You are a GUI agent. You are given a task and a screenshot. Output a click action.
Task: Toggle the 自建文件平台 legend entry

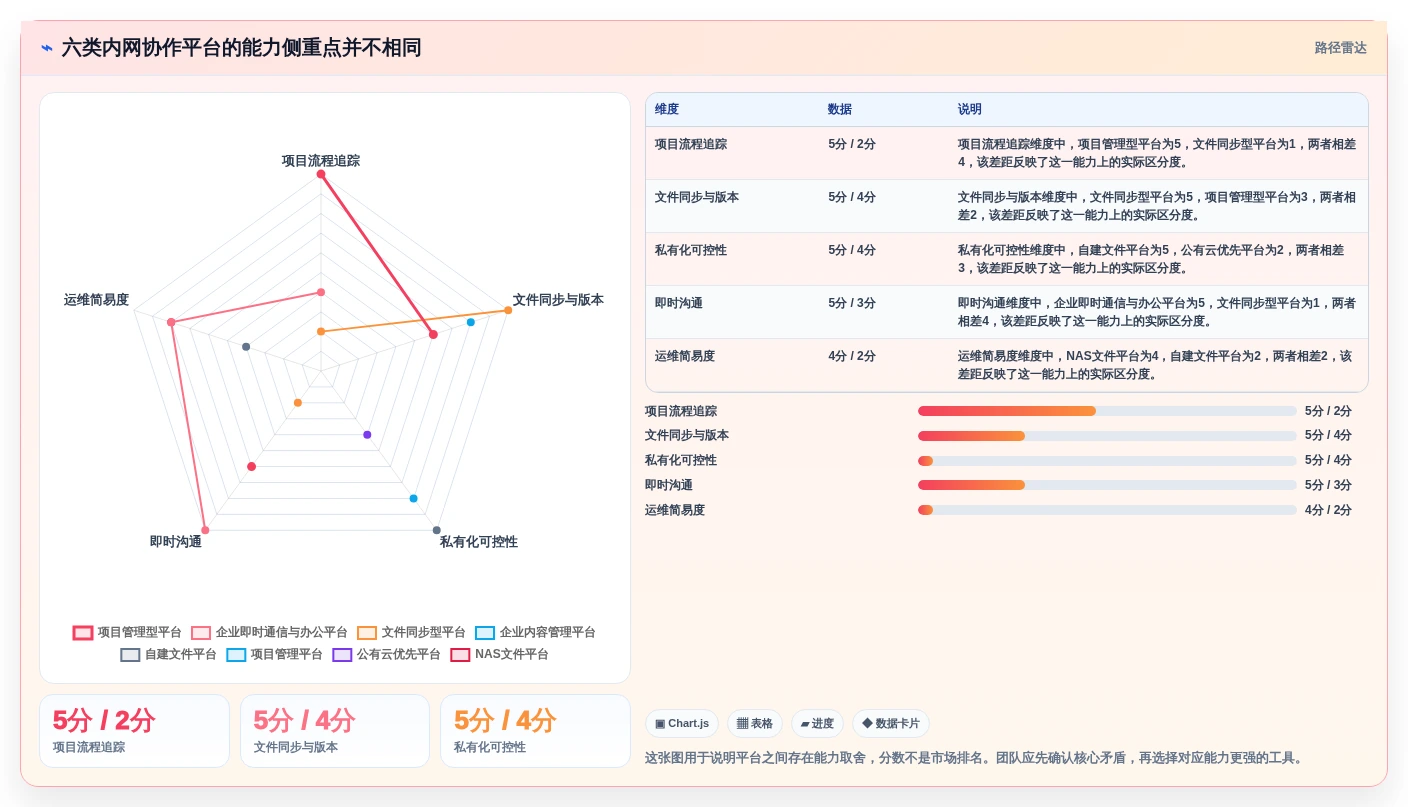[168, 655]
